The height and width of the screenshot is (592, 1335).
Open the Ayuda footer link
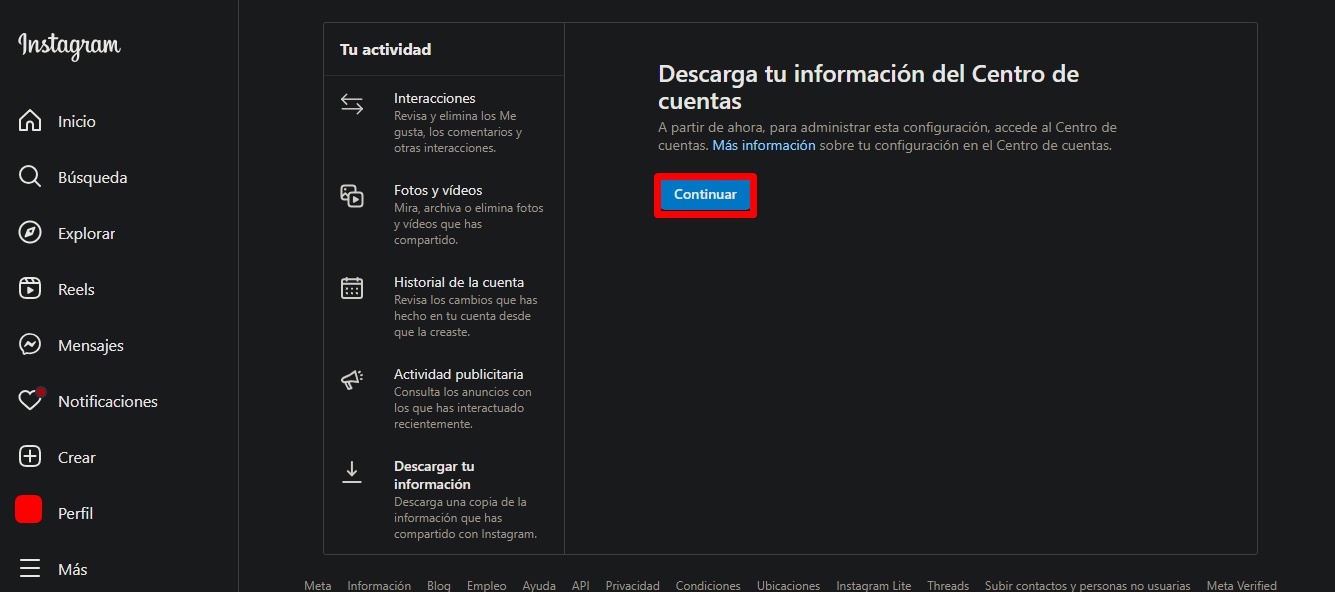(539, 586)
